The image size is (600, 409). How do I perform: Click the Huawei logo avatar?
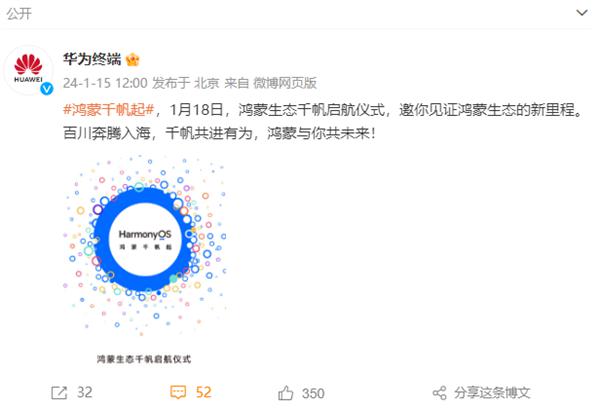click(28, 69)
